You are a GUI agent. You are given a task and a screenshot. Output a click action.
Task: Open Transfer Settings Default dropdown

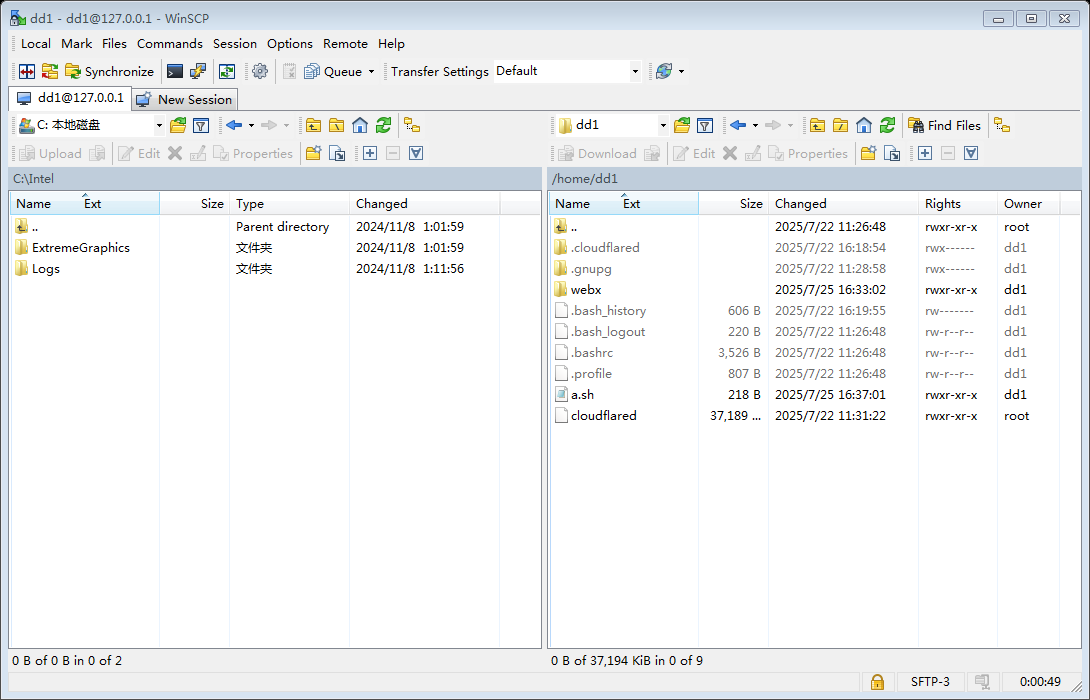(x=634, y=71)
